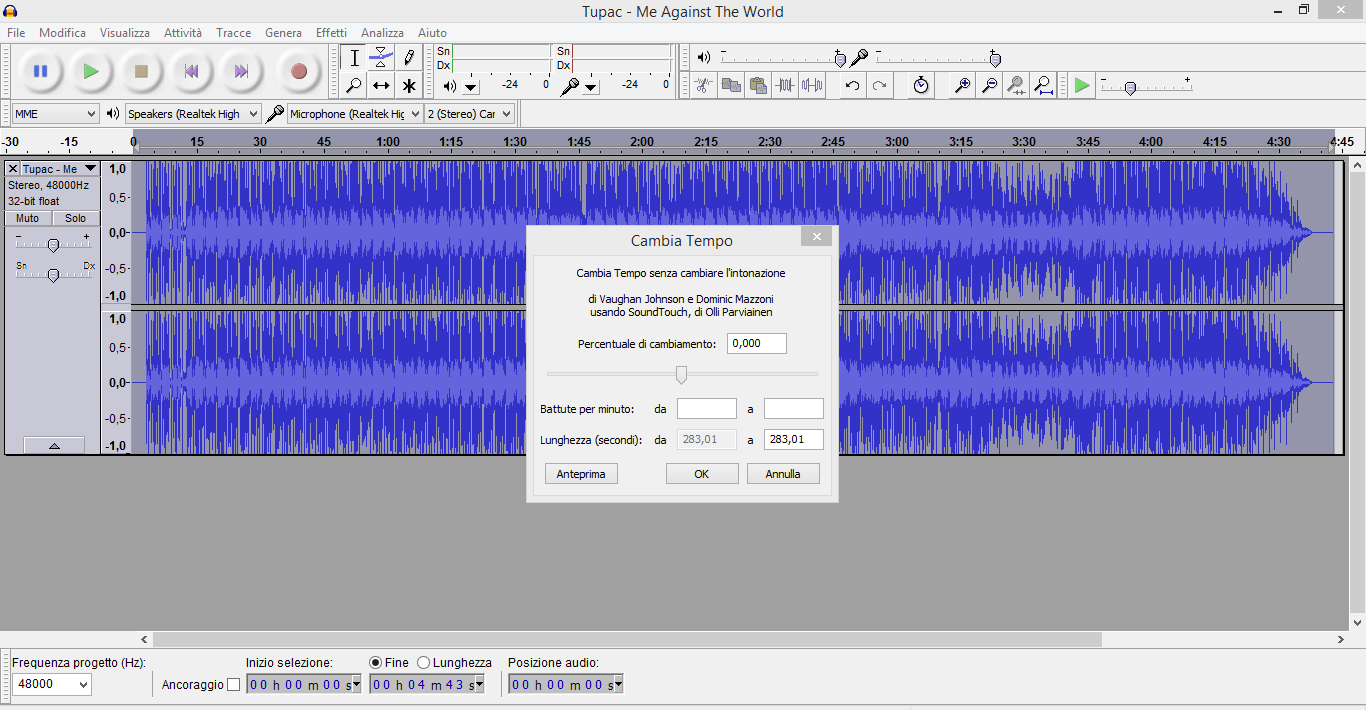
Task: Click the output volume slider handle
Action: tap(840, 59)
